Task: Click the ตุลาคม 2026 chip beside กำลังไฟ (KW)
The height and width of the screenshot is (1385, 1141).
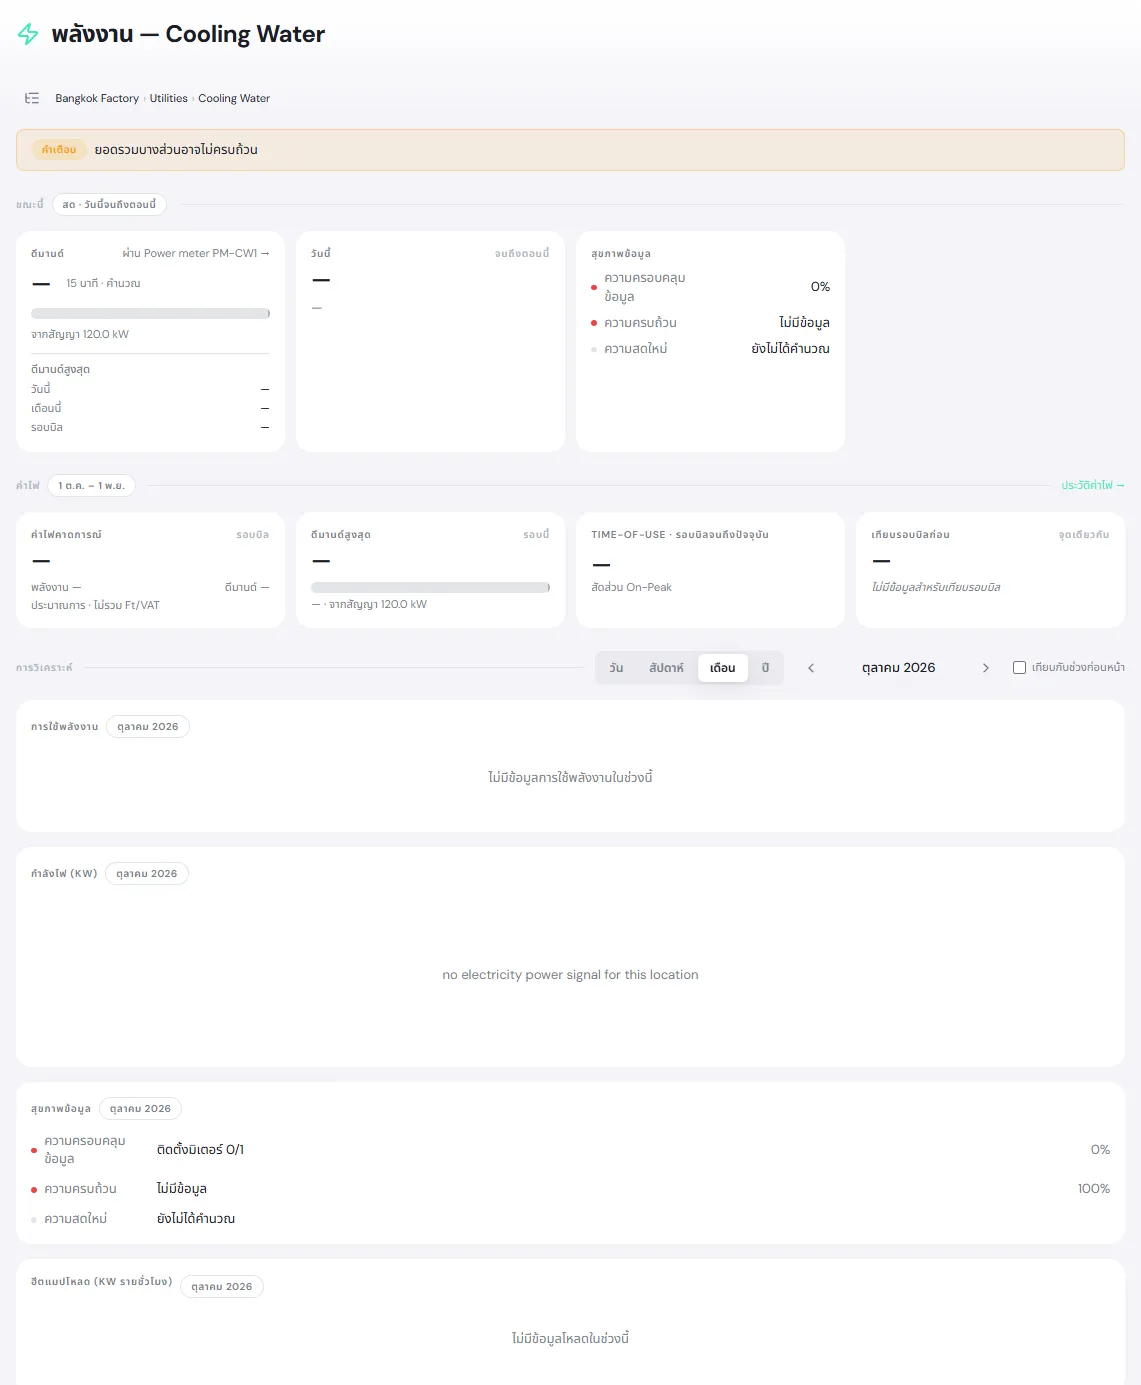Action: pyautogui.click(x=147, y=874)
